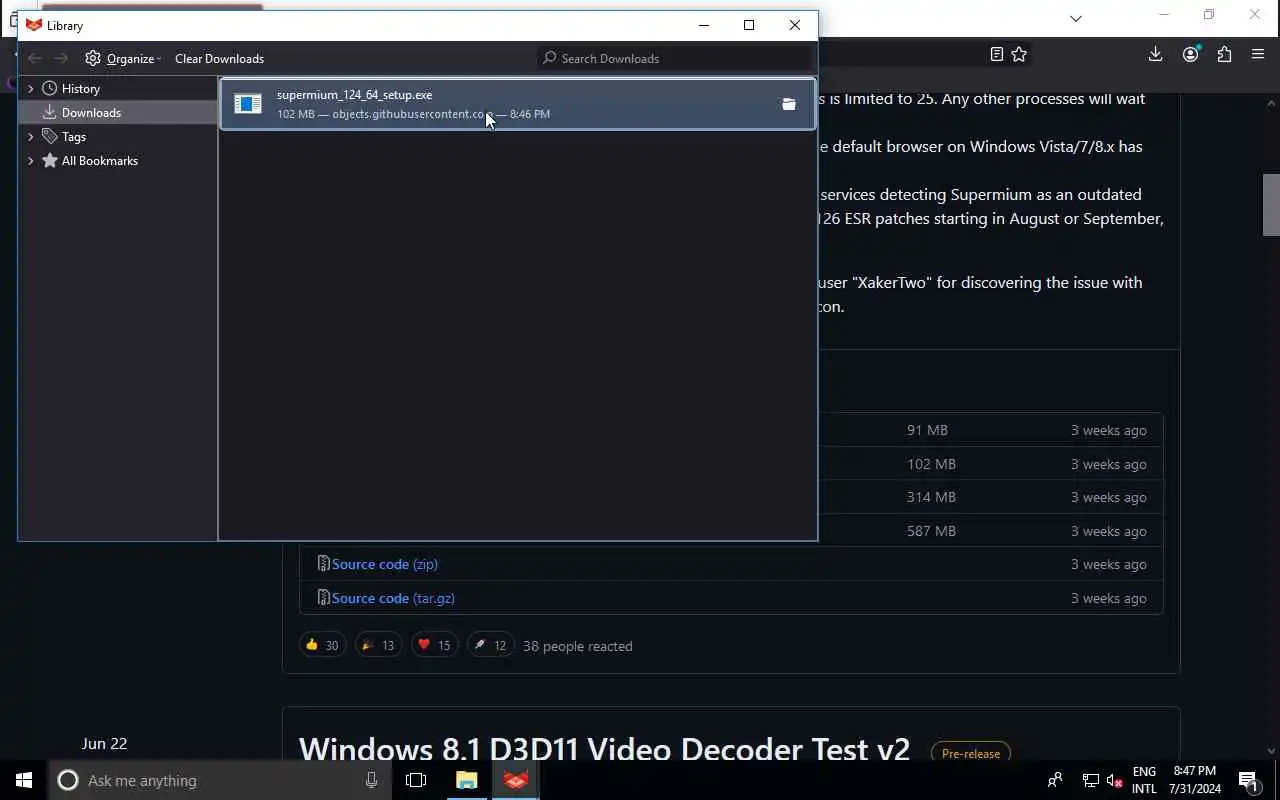Viewport: 1280px width, 800px height.
Task: Open browser downloads toolbar icon
Action: pos(1155,55)
